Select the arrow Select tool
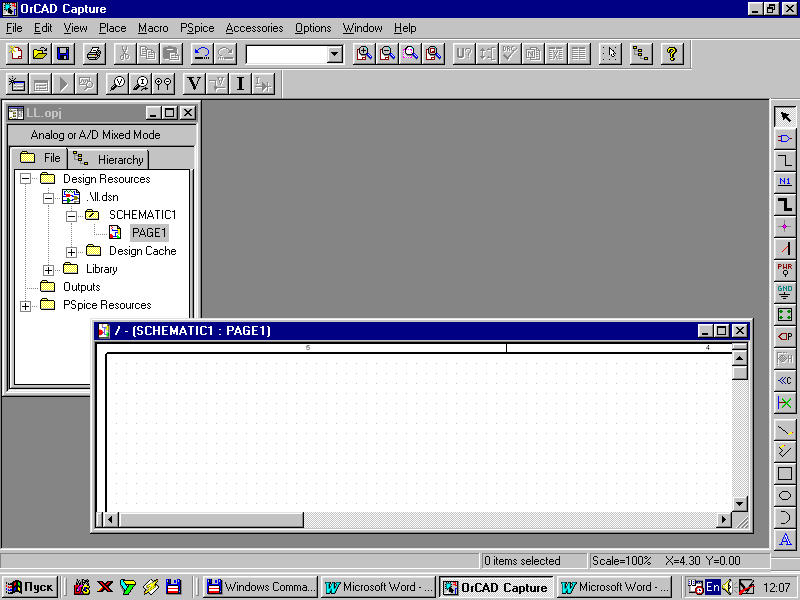Image resolution: width=800 pixels, height=600 pixels. 785,117
